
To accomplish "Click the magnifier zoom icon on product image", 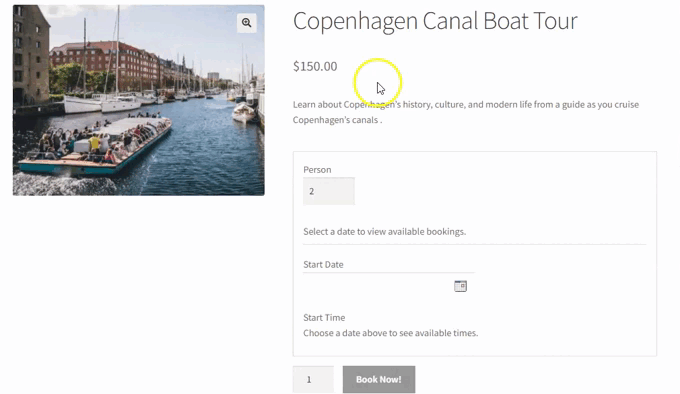I will tap(246, 23).
